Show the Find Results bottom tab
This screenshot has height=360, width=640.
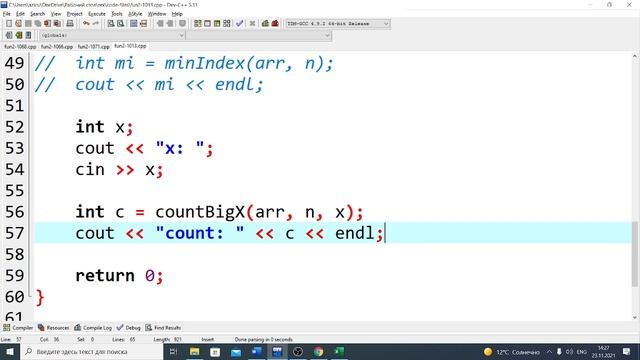(163, 328)
